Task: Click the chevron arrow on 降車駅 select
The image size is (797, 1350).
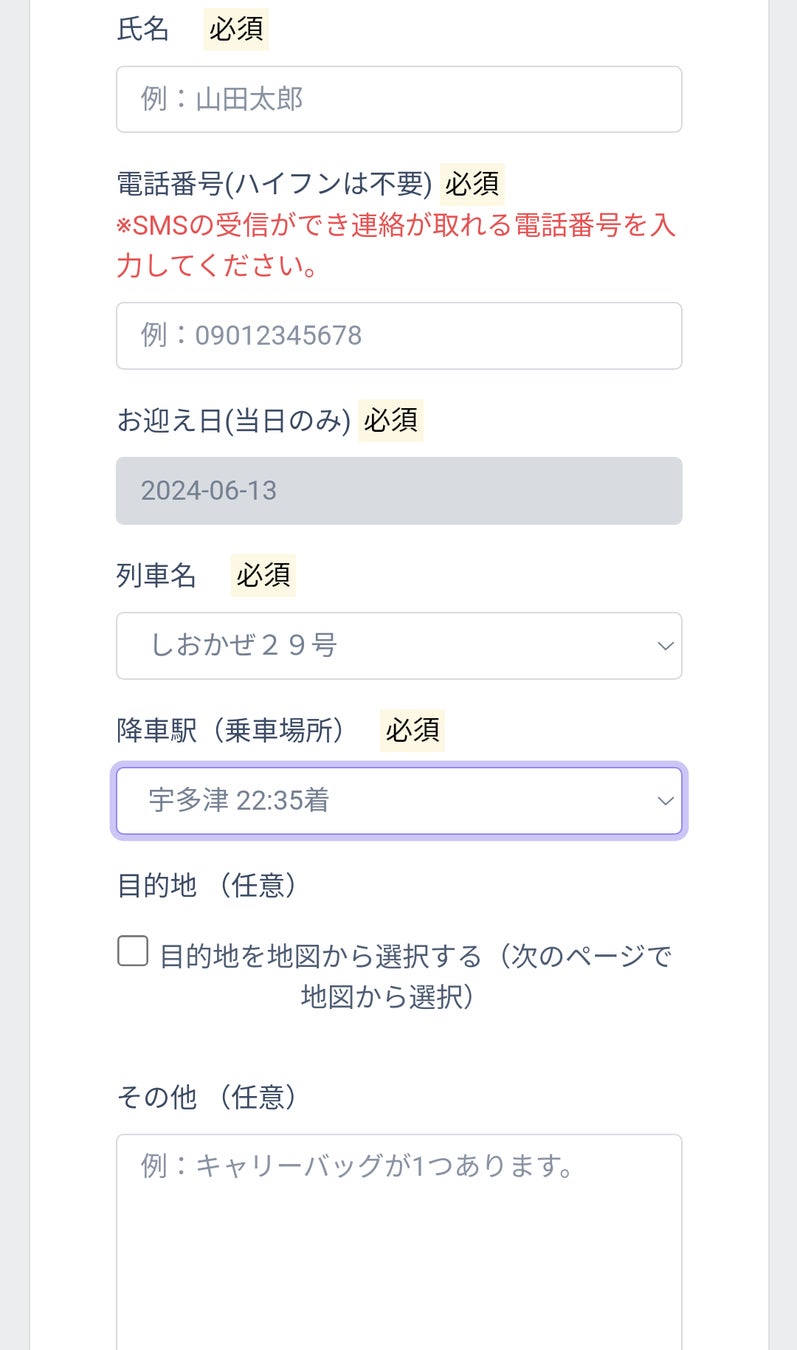Action: (665, 801)
